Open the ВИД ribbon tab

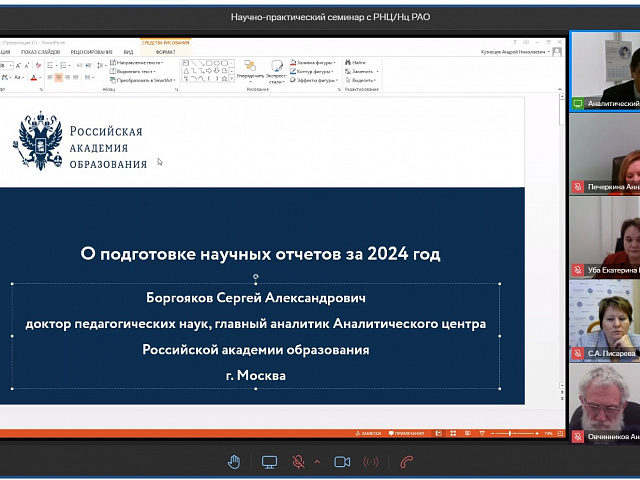[x=128, y=52]
